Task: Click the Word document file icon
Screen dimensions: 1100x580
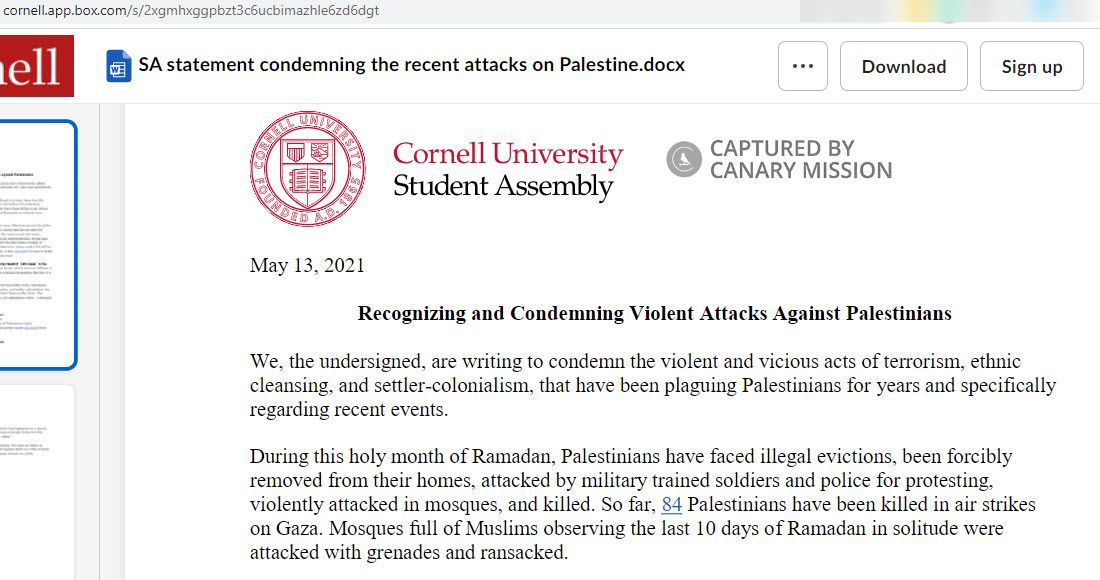Action: [x=119, y=66]
